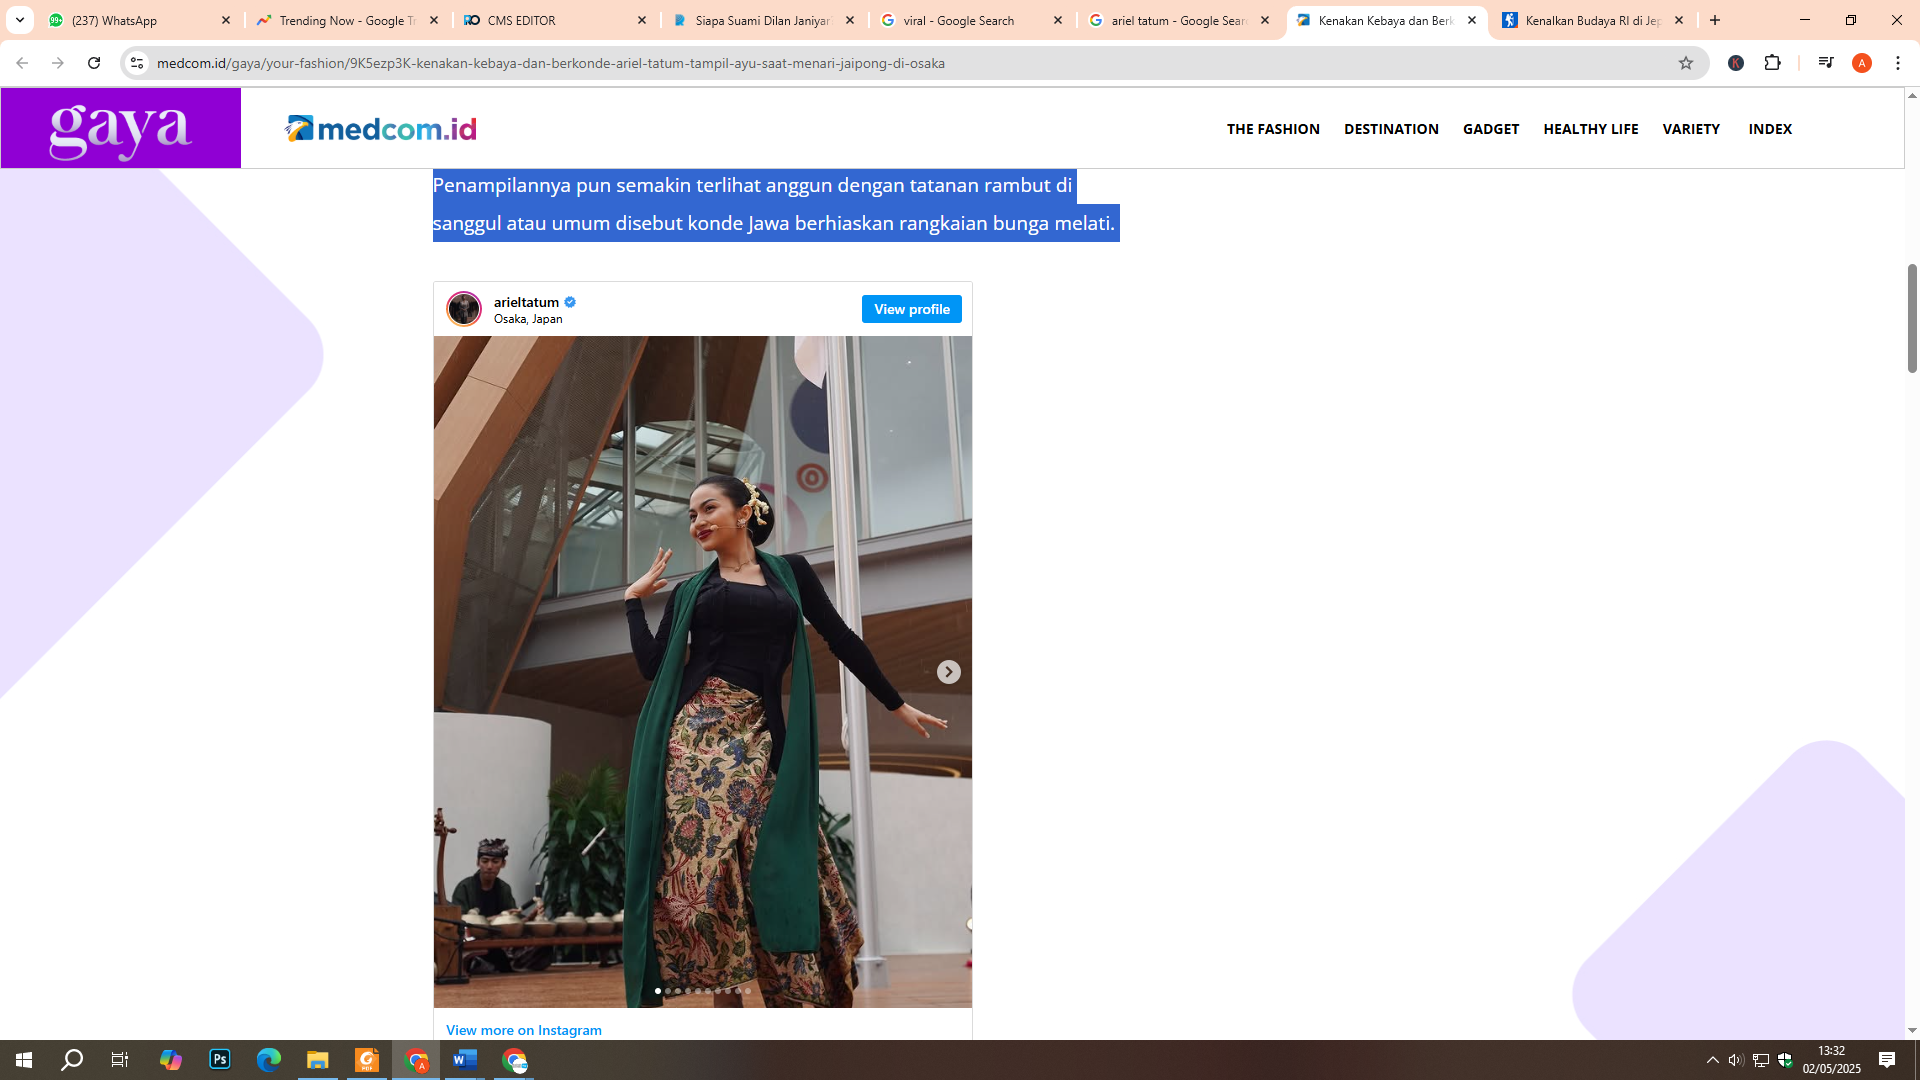Click the gaya purple logo
The height and width of the screenshot is (1080, 1920).
pos(120,128)
